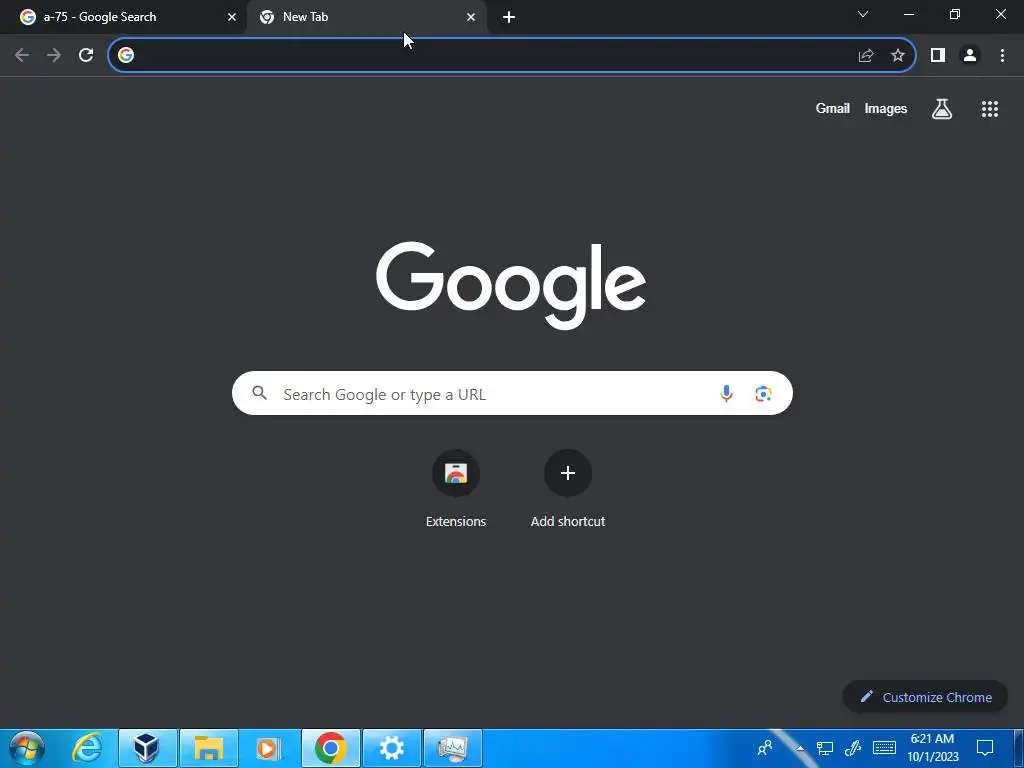This screenshot has height=768, width=1024.
Task: Open the Gmail link
Action: 833,108
